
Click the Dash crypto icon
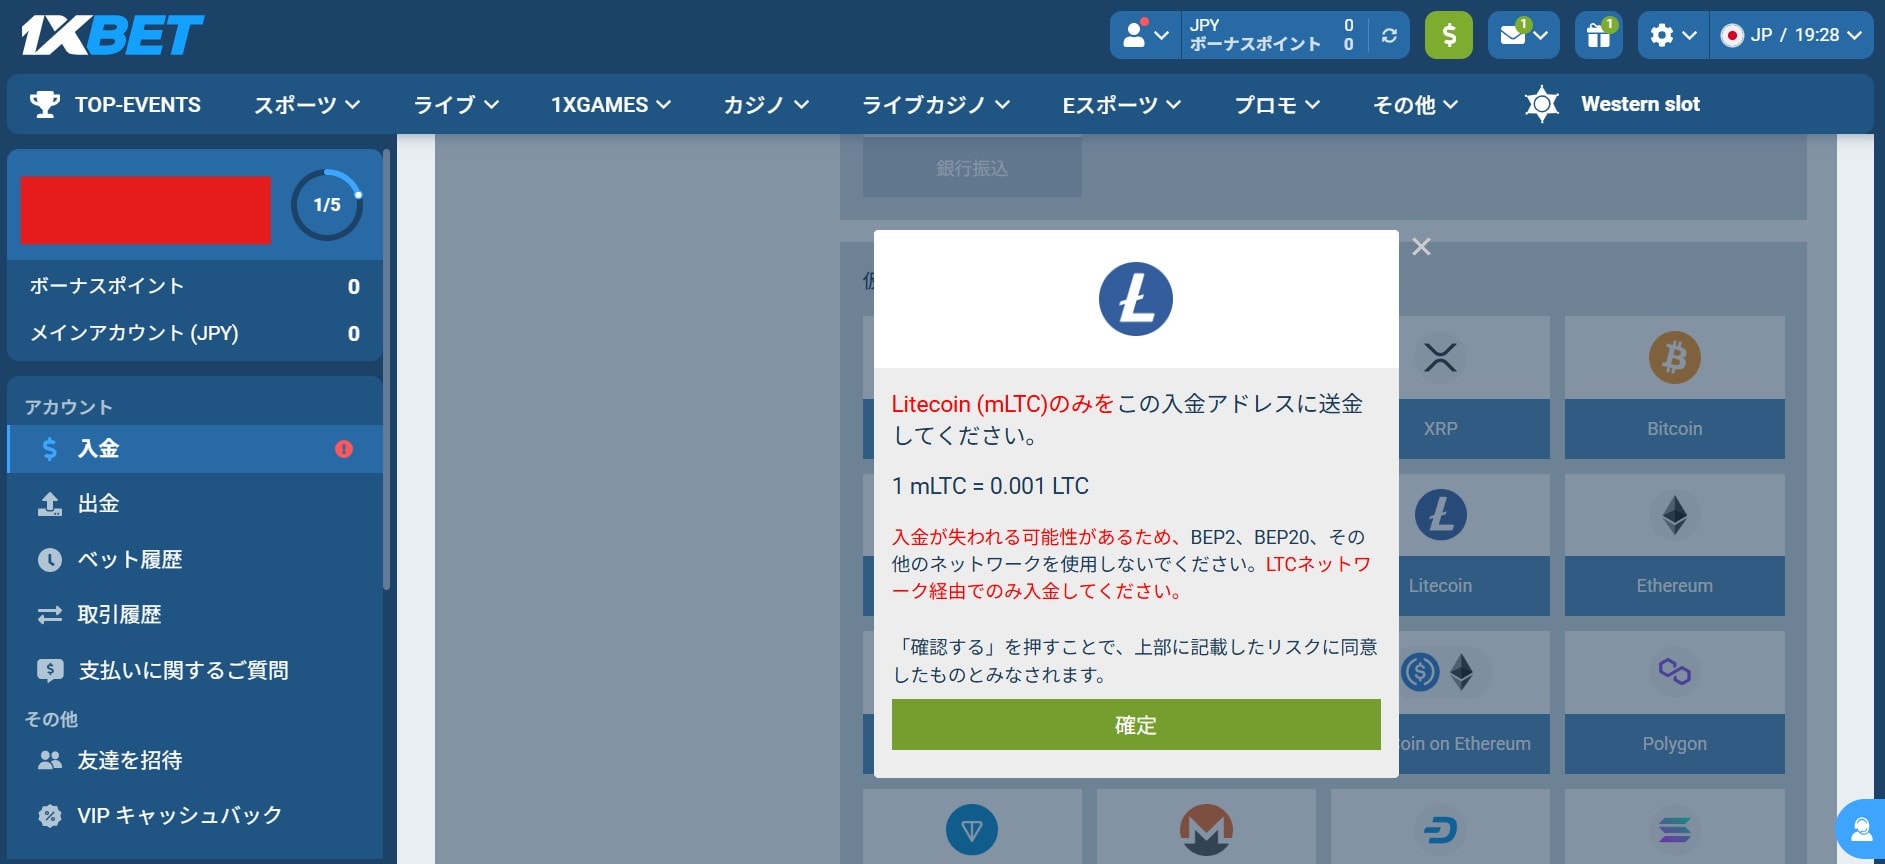click(x=1440, y=830)
